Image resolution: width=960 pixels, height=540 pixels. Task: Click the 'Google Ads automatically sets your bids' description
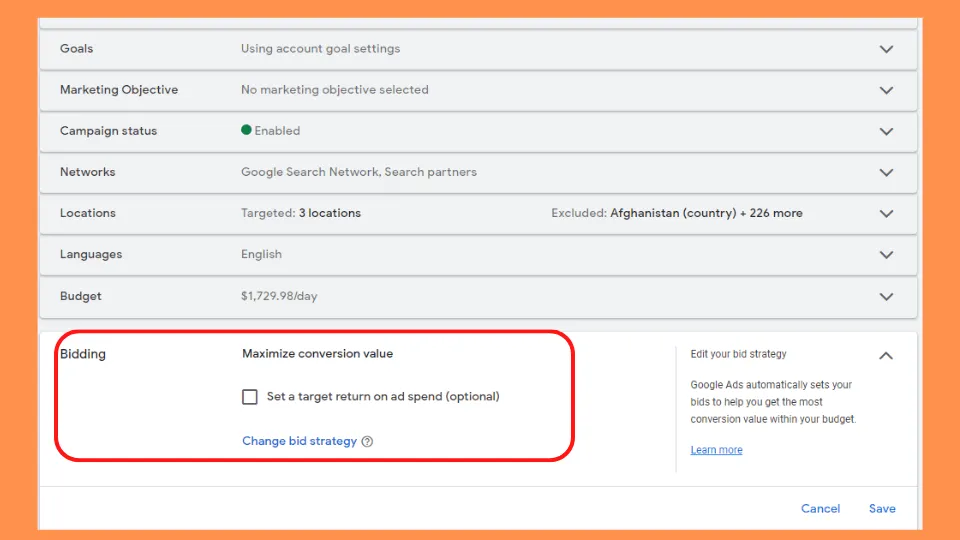(773, 402)
